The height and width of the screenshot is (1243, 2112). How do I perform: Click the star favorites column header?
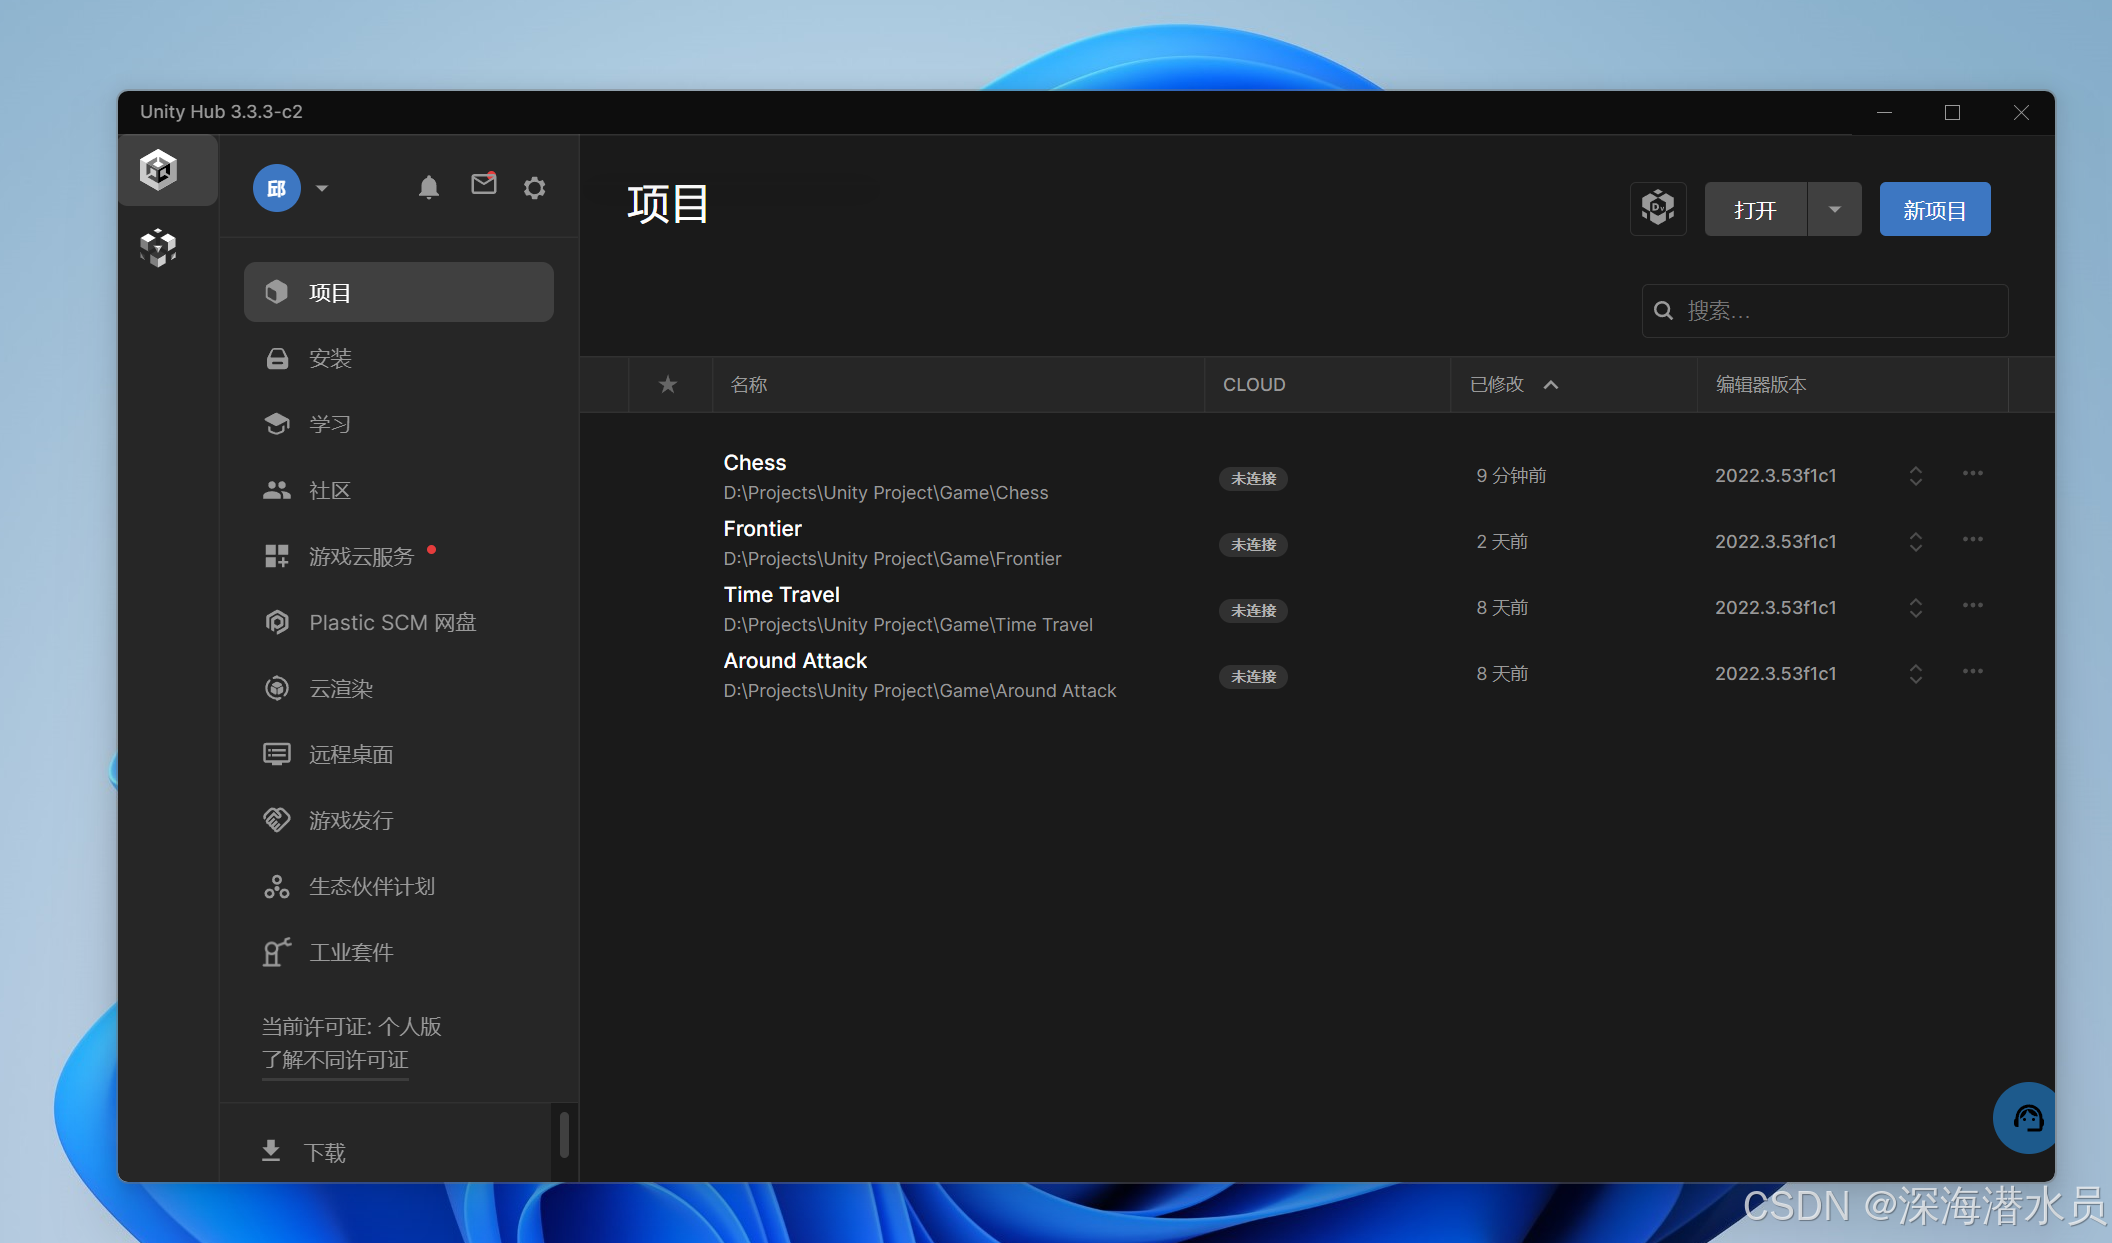pyautogui.click(x=668, y=384)
